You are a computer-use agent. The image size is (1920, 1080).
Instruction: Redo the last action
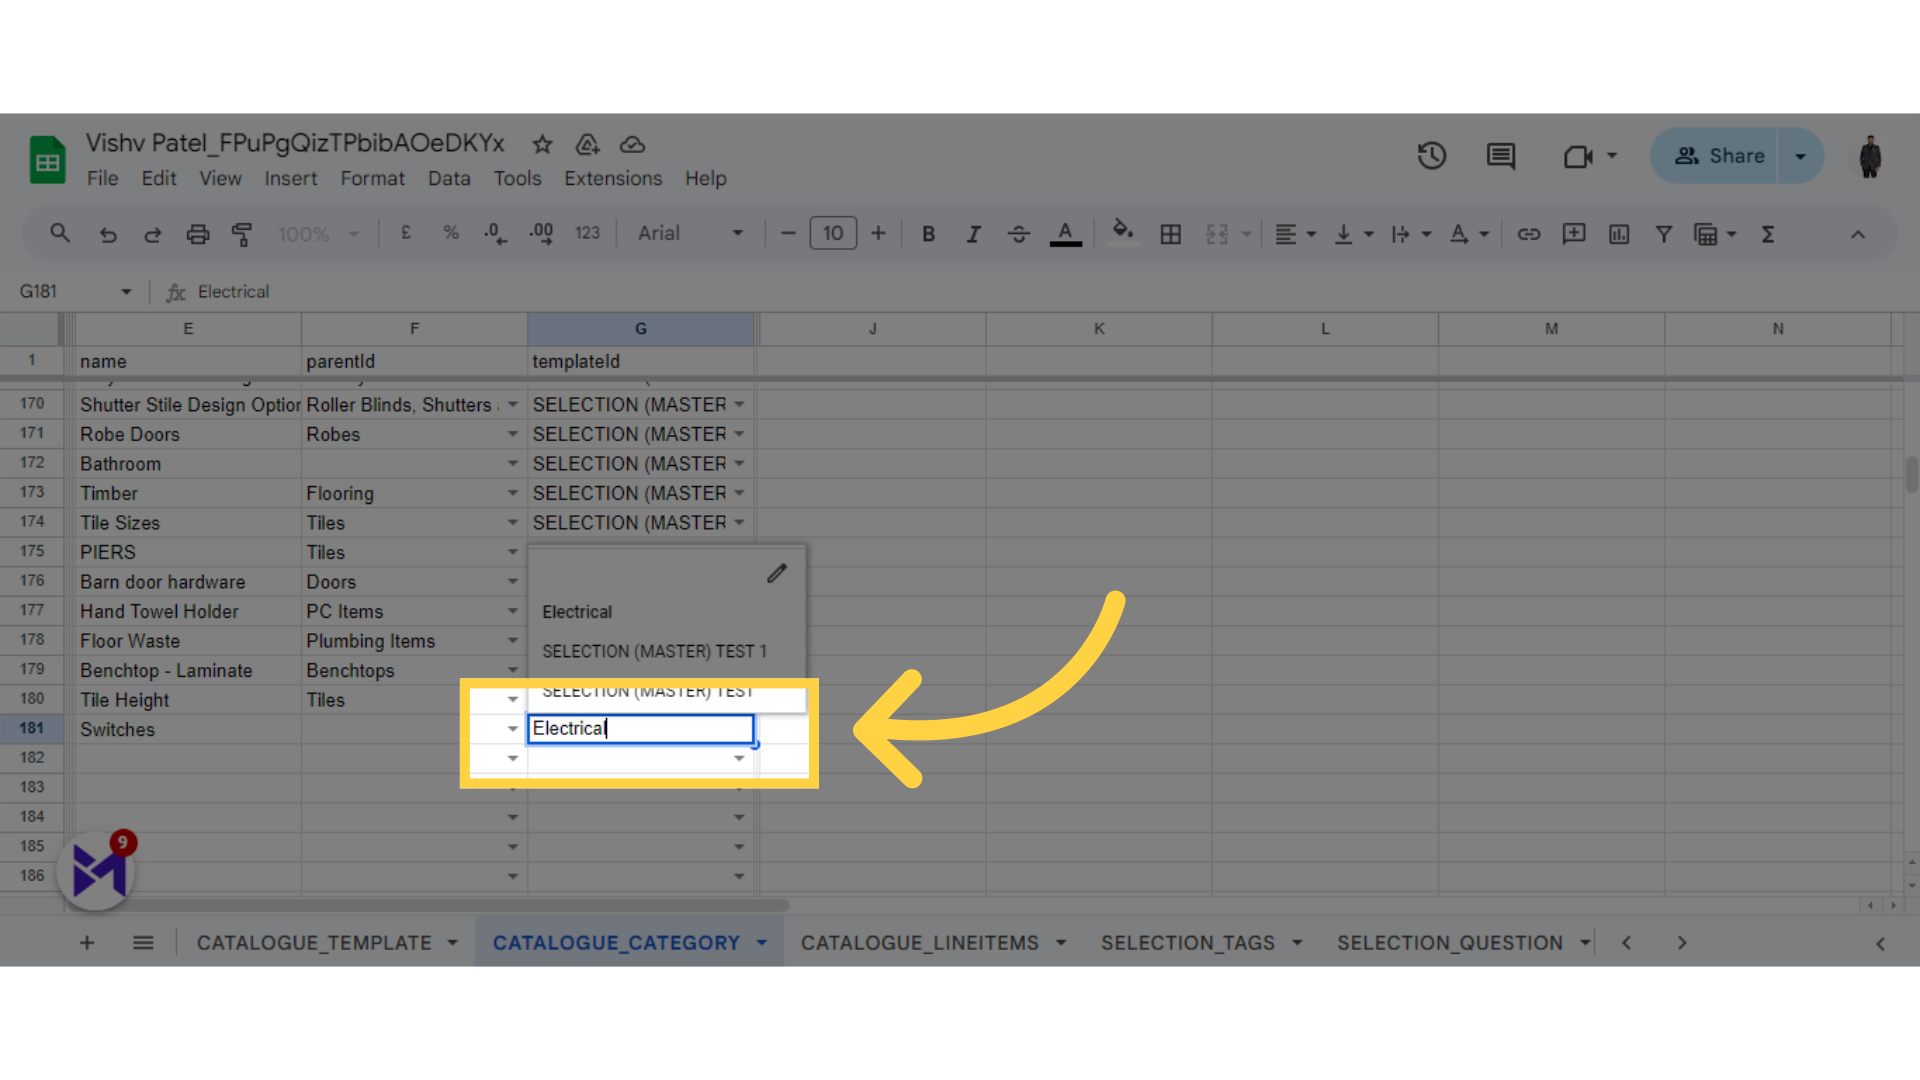pyautogui.click(x=152, y=234)
